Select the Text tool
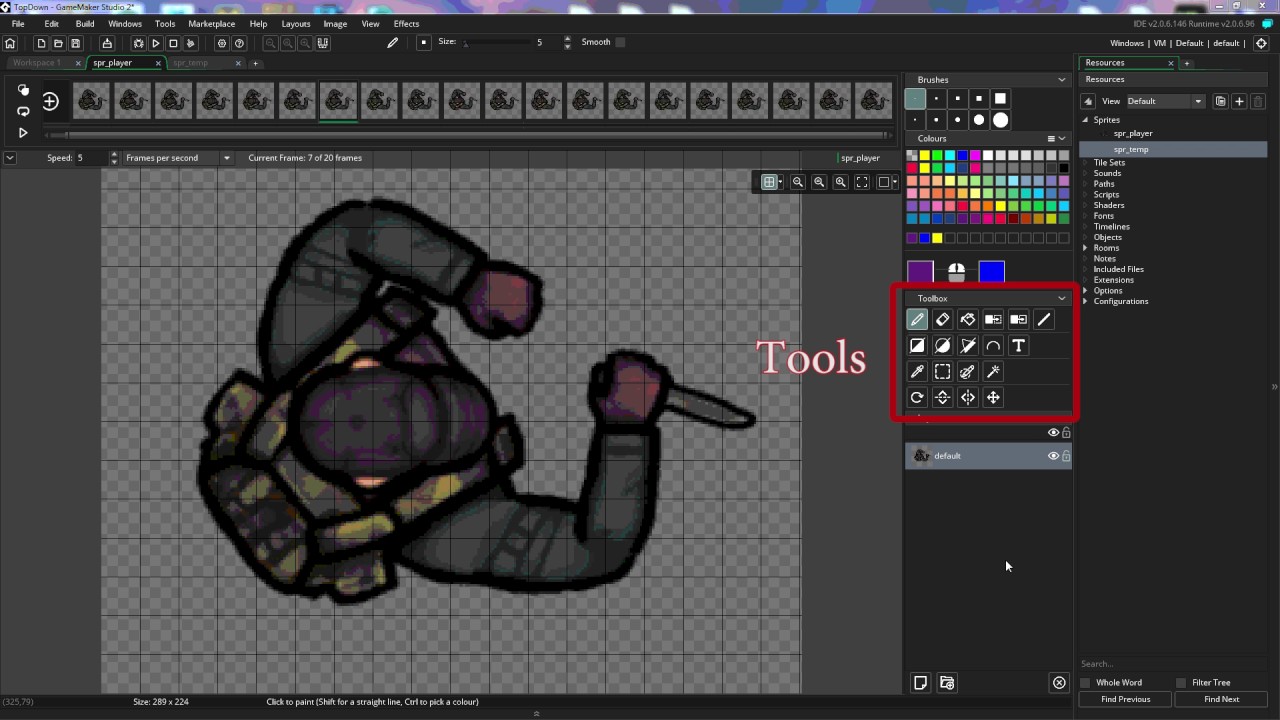Viewport: 1280px width, 720px height. click(1018, 346)
